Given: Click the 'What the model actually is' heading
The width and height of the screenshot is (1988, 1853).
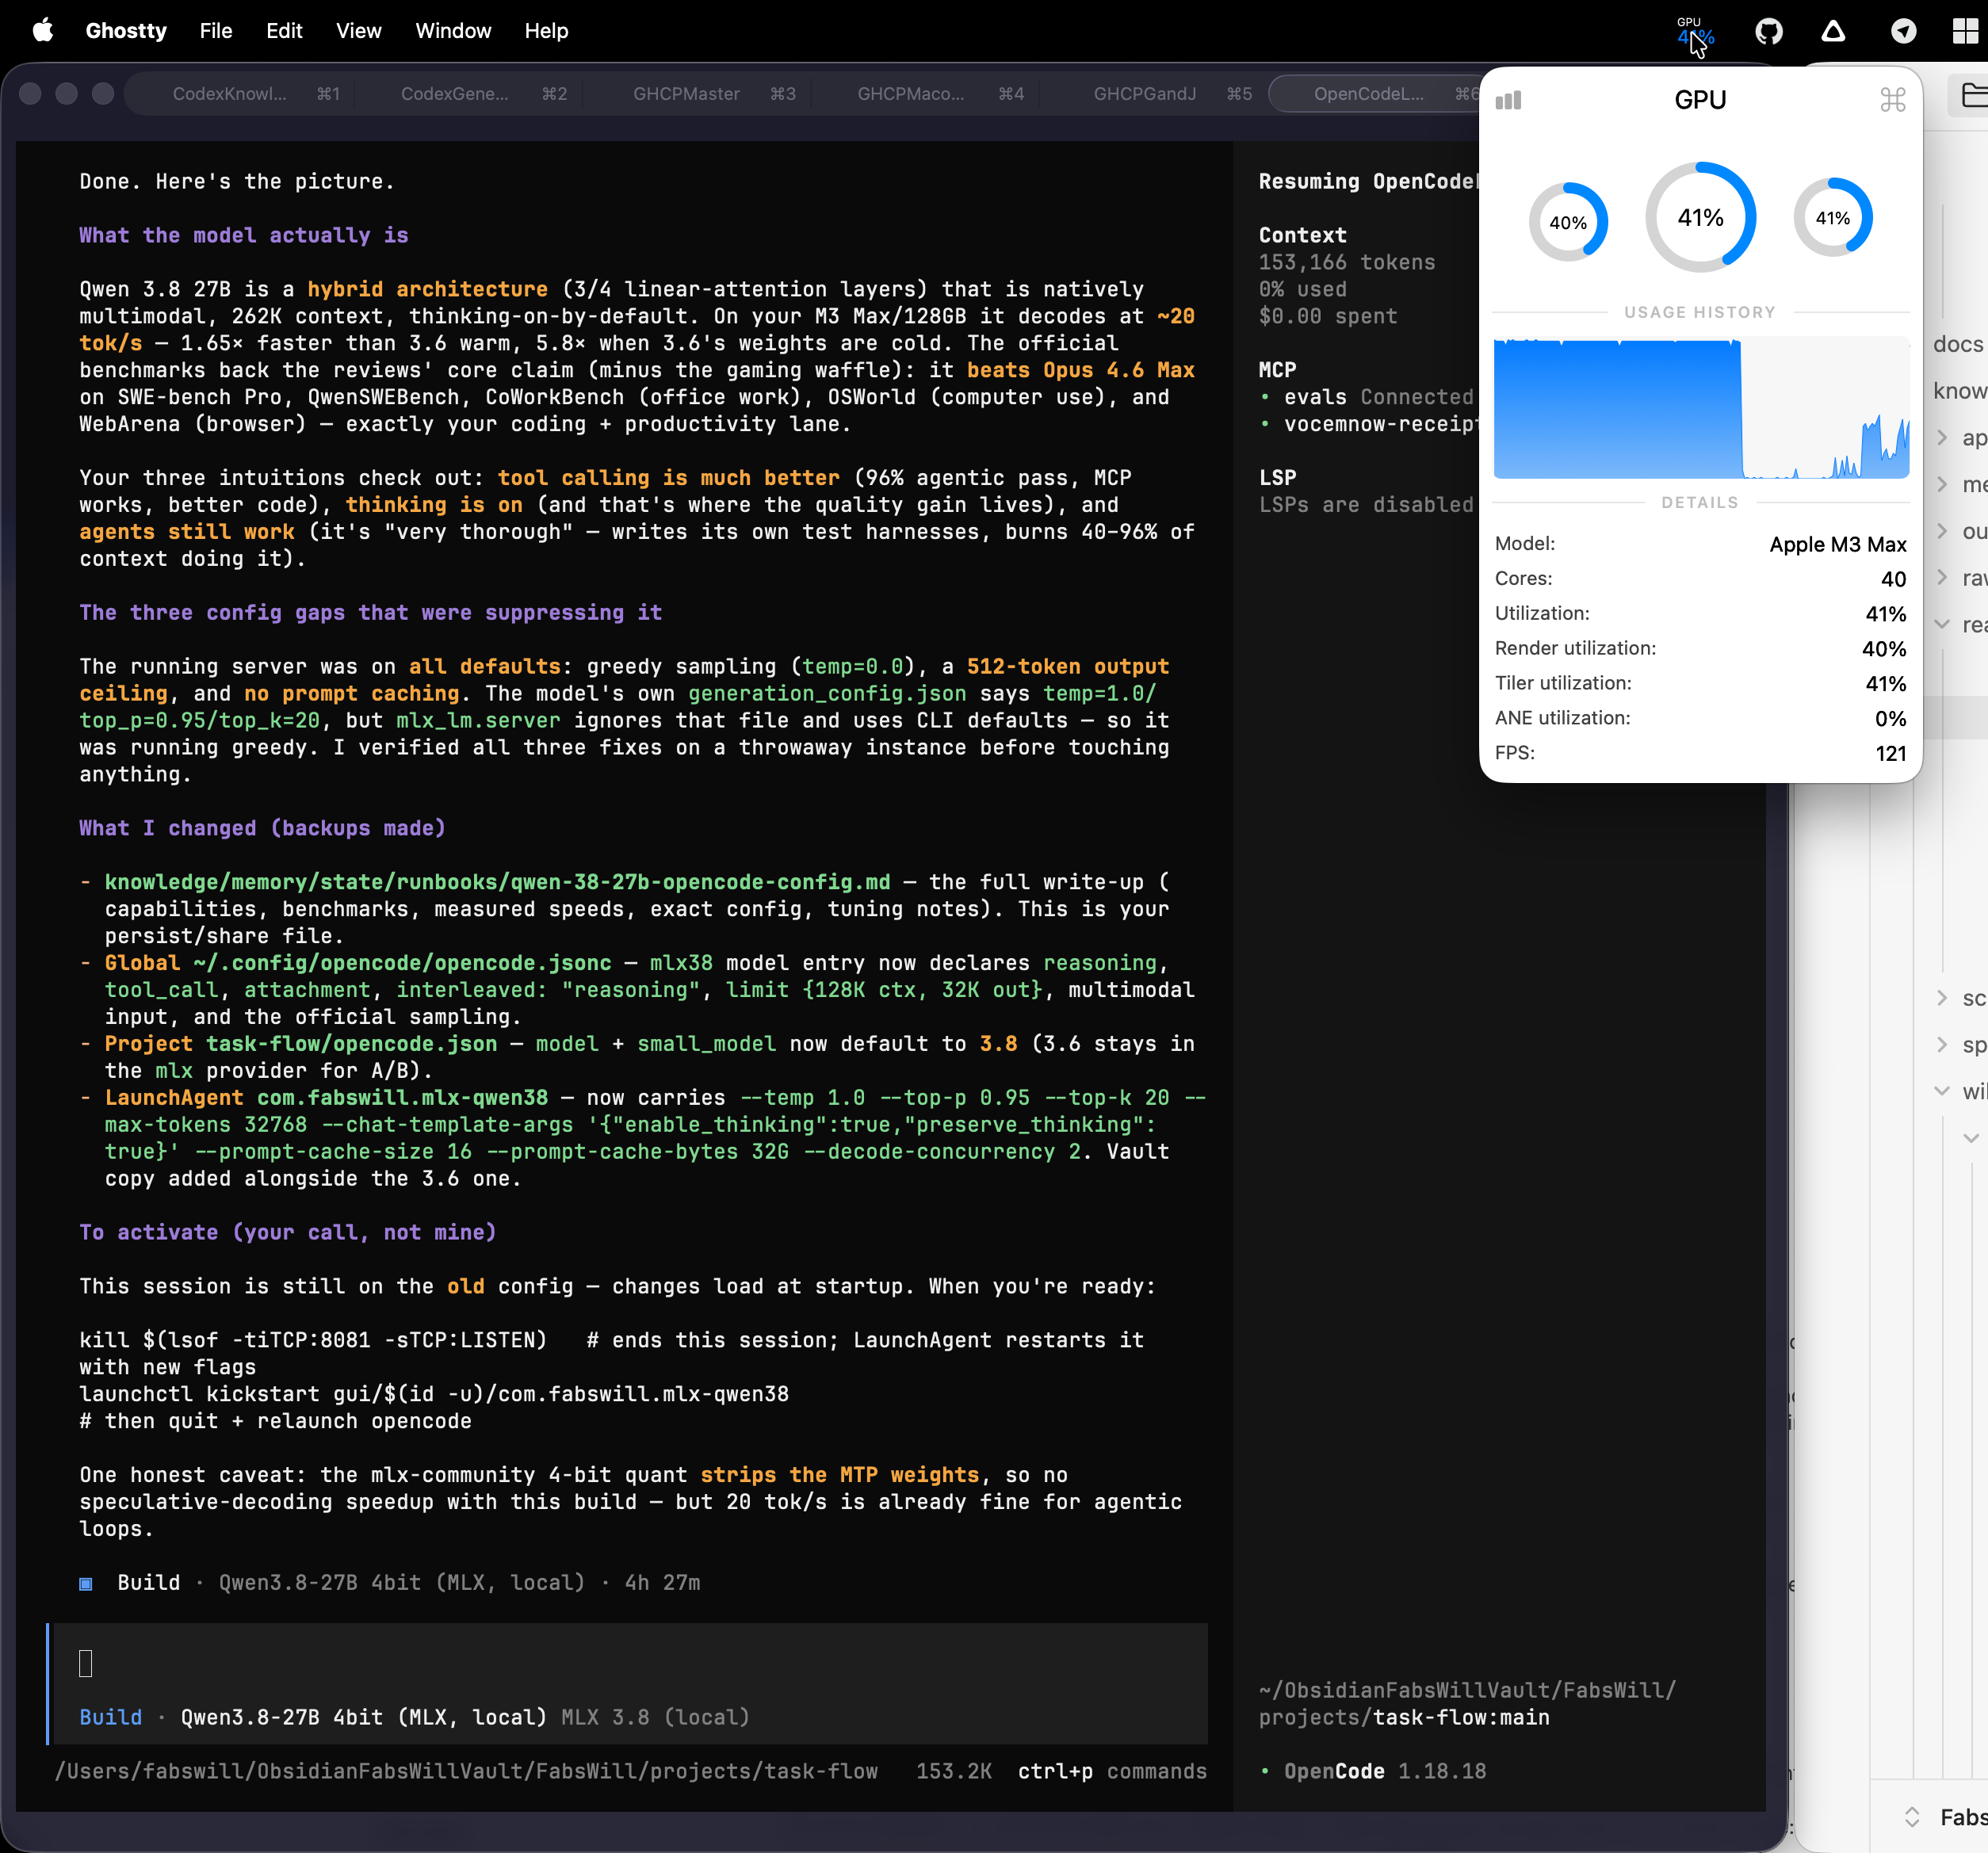Looking at the screenshot, I should (x=244, y=235).
